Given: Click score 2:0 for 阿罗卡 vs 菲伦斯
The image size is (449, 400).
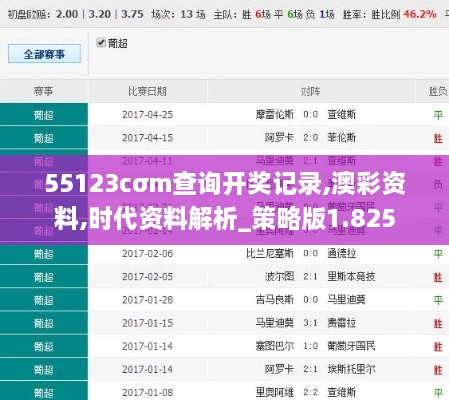Looking at the screenshot, I should pos(310,138).
